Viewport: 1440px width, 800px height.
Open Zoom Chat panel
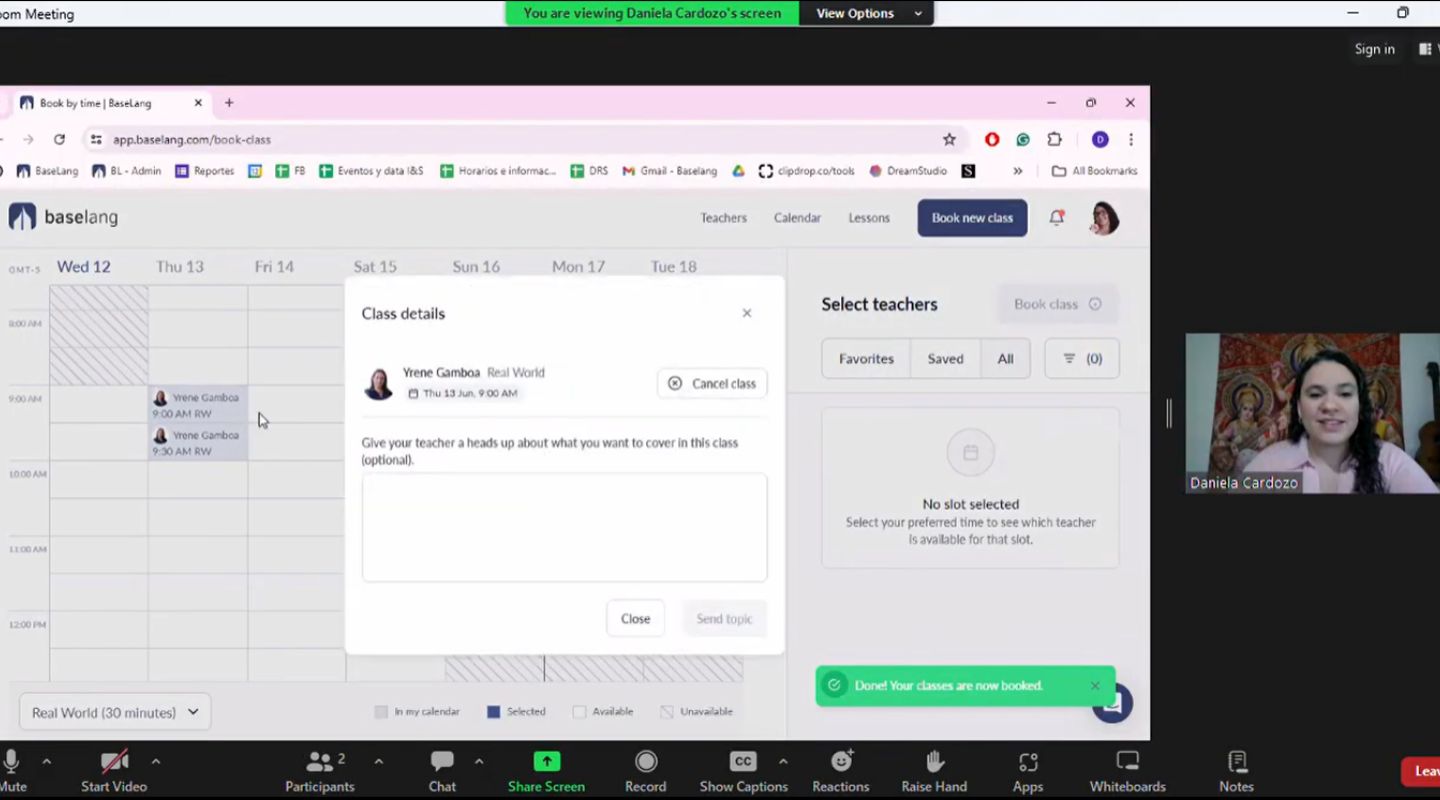442,771
